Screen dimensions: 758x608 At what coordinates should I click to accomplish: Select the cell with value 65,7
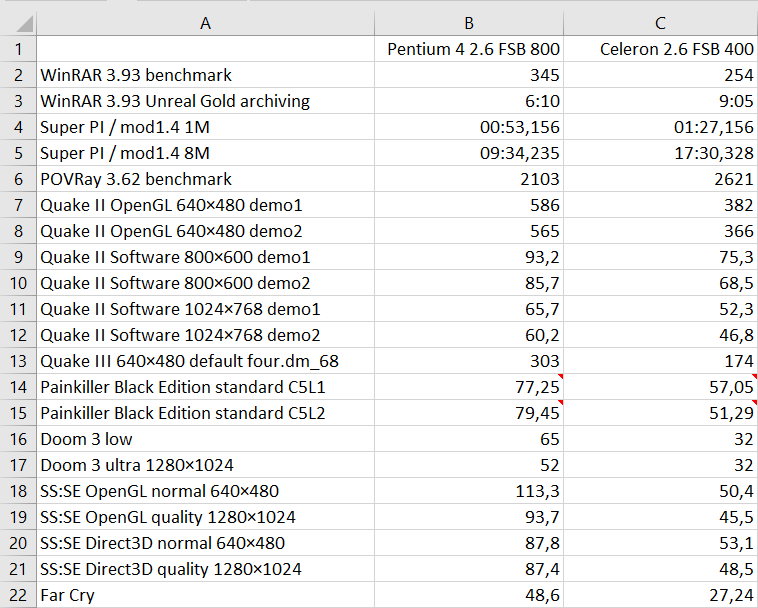469,309
